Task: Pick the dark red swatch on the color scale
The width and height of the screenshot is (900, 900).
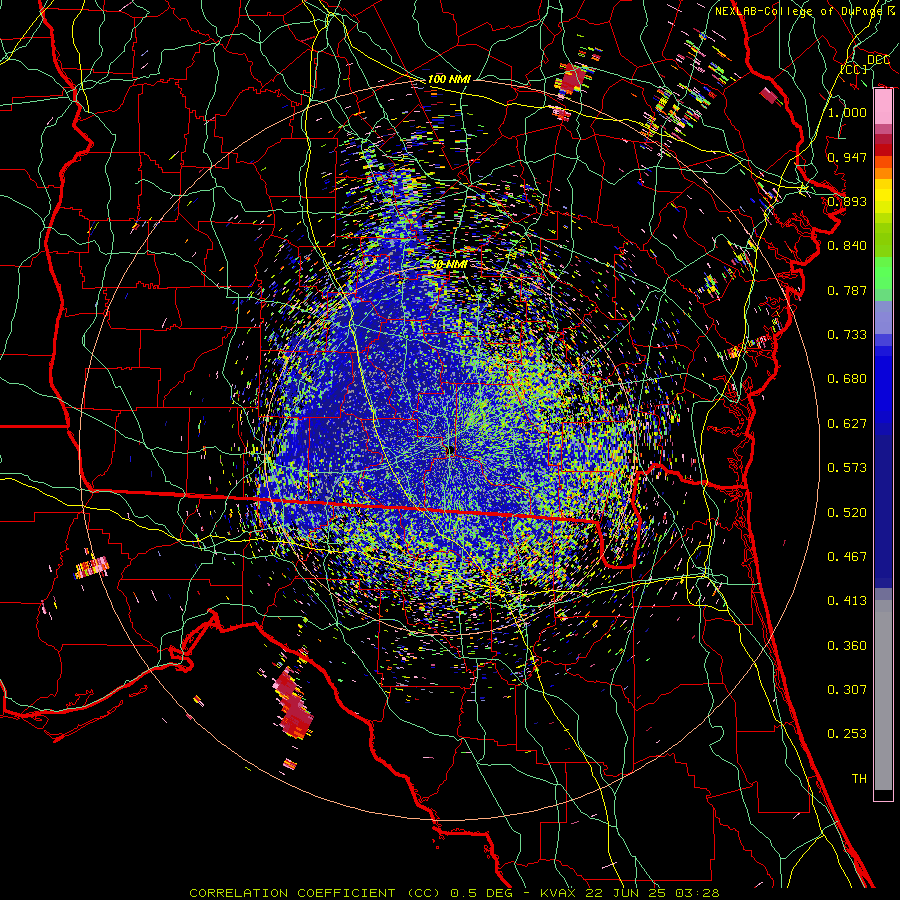Action: (x=883, y=150)
